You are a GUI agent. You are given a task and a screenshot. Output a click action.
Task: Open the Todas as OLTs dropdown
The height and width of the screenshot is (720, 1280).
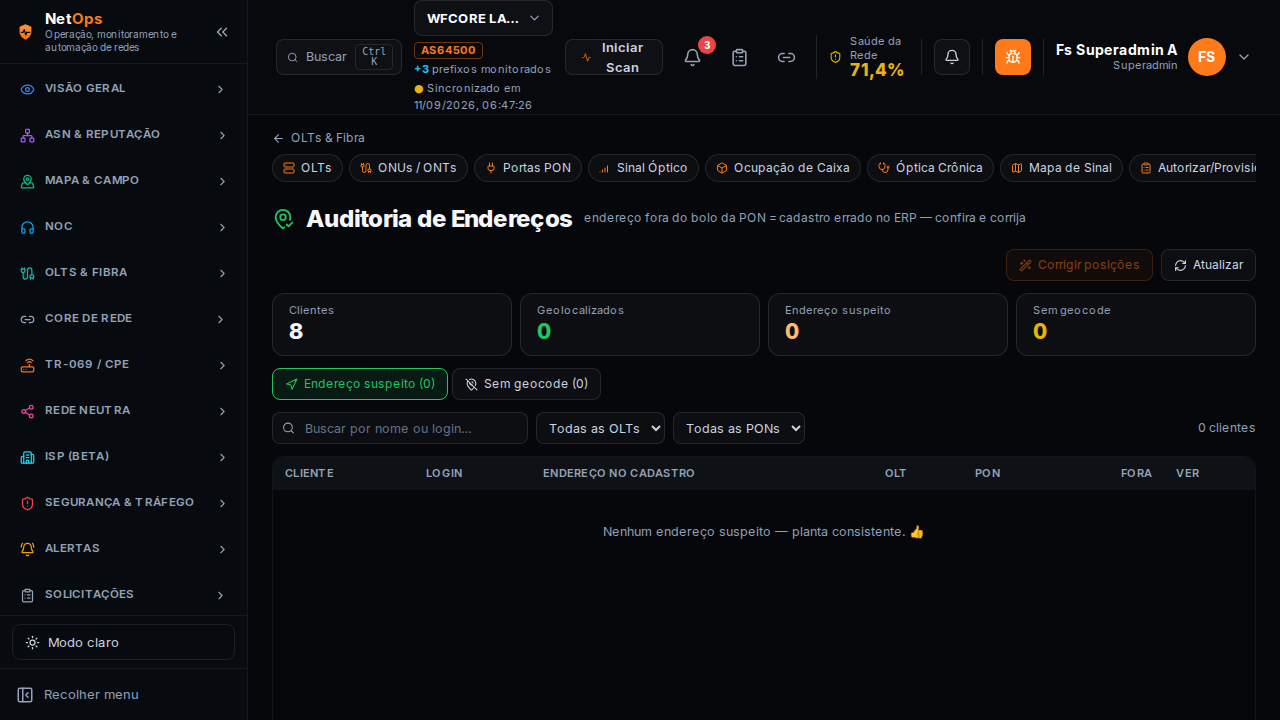(601, 428)
